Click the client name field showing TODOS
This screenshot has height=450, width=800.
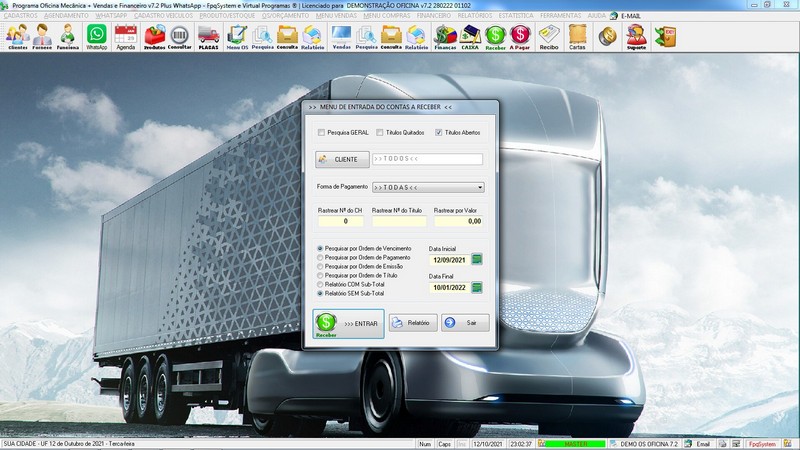pyautogui.click(x=427, y=159)
